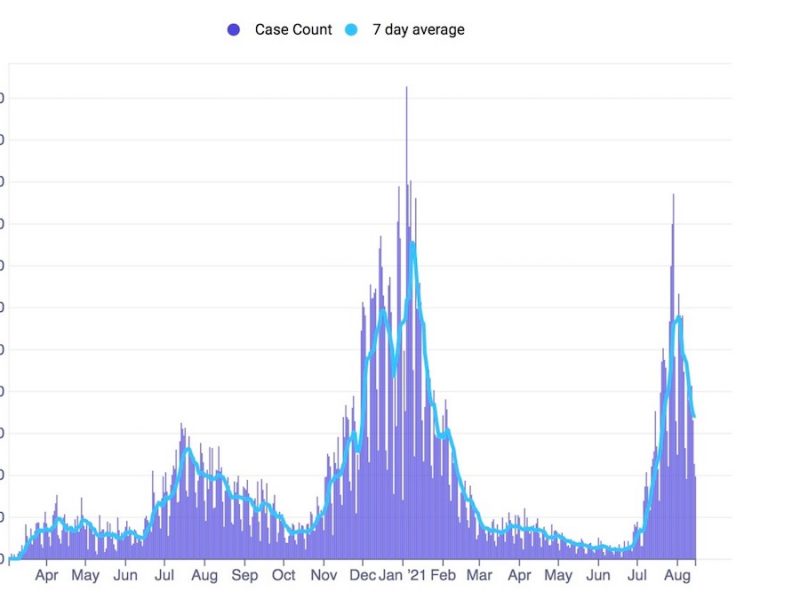Select the Feb x-axis label
Screen dimensions: 800x600
click(443, 576)
